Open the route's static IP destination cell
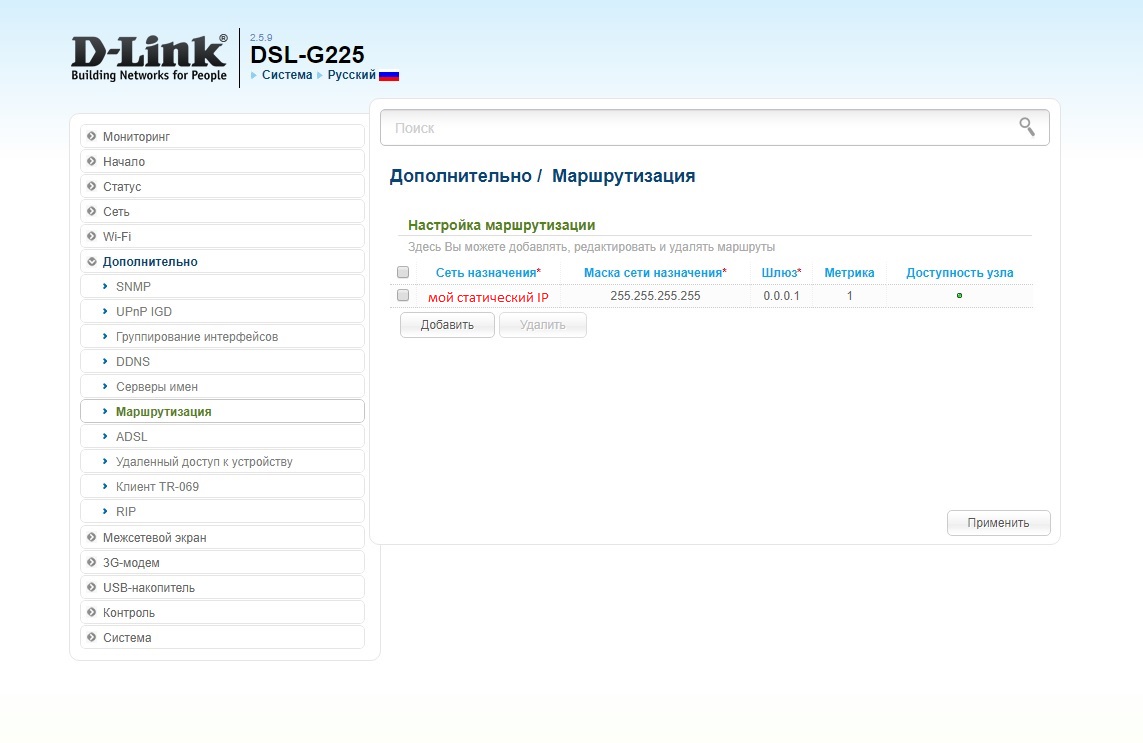 pyautogui.click(x=488, y=297)
